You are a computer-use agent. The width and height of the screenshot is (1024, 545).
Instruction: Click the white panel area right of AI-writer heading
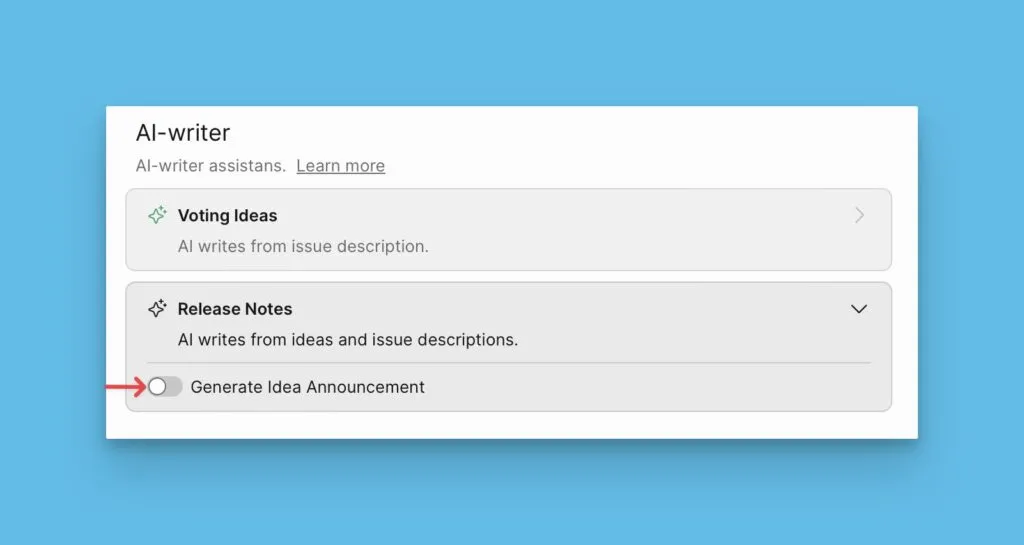(x=600, y=135)
